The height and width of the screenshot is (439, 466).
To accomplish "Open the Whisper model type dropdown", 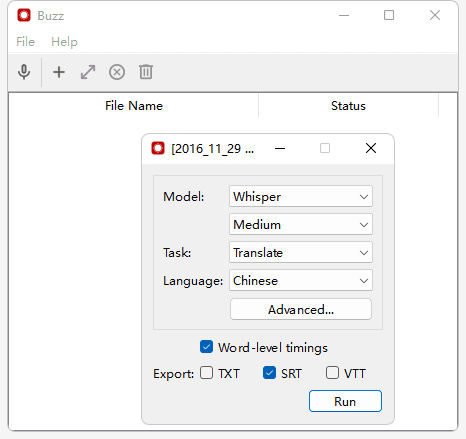I will pos(301,196).
